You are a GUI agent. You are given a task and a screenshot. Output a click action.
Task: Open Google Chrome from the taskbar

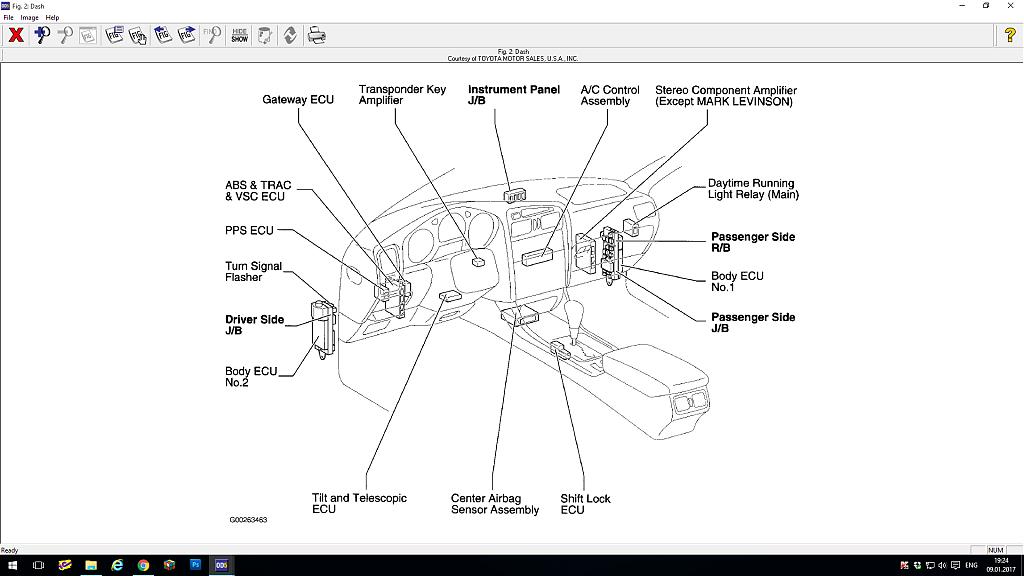pyautogui.click(x=143, y=565)
